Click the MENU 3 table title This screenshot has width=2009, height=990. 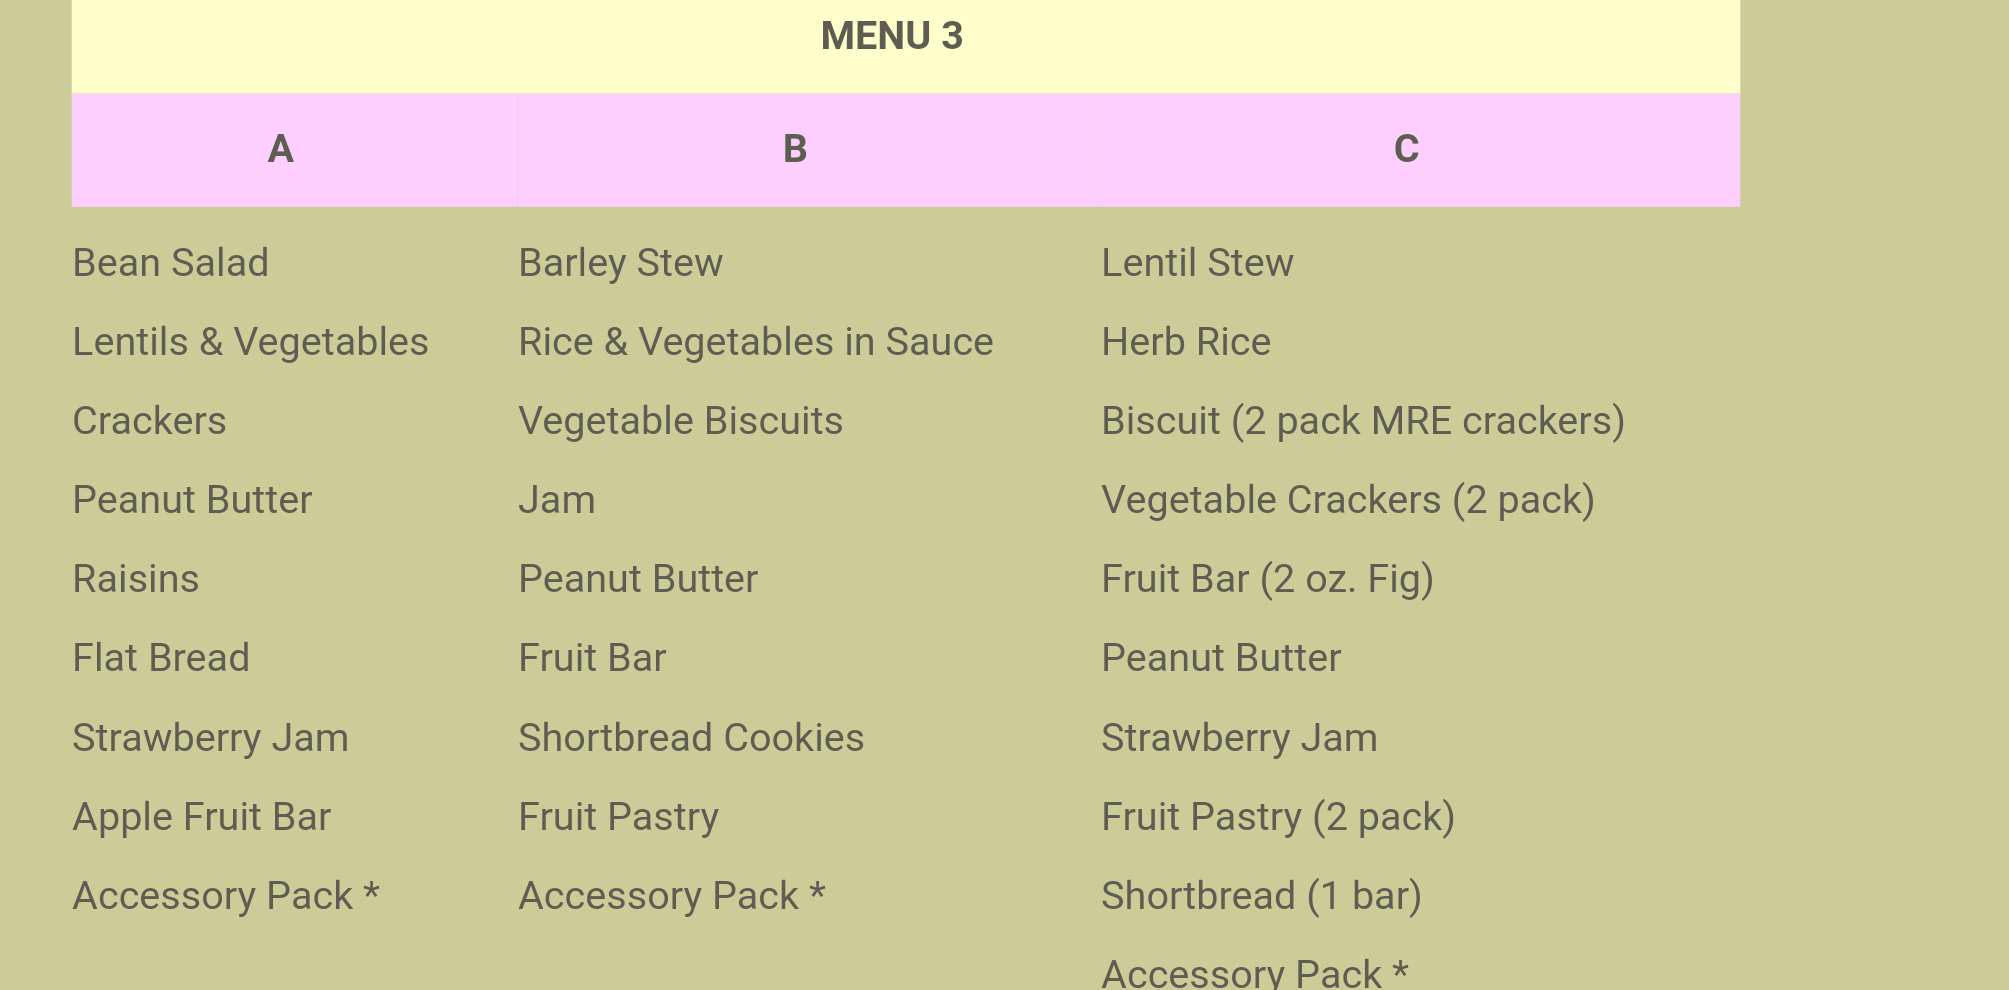click(891, 36)
